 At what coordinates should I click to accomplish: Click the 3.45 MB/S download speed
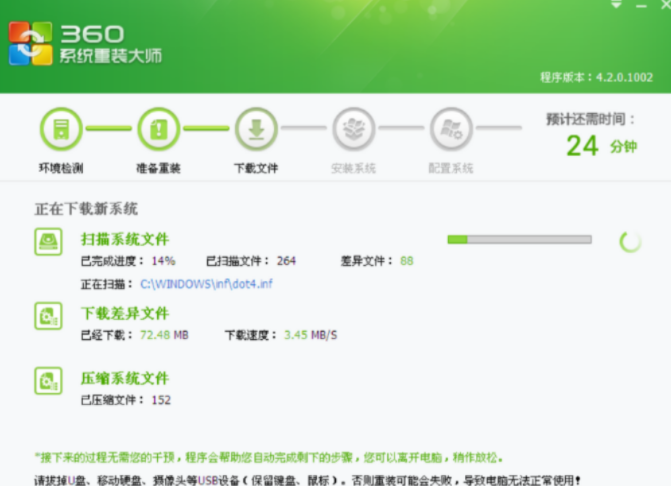coord(311,335)
